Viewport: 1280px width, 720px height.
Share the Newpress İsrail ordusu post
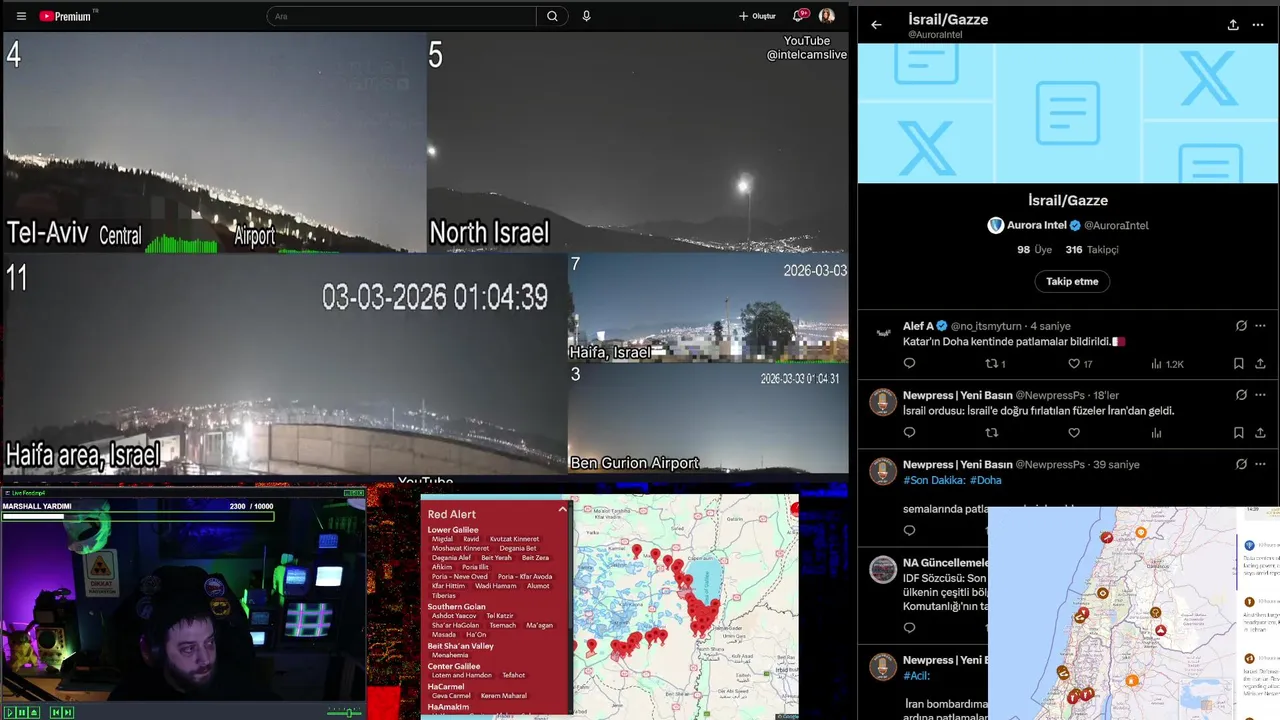[x=1260, y=433]
